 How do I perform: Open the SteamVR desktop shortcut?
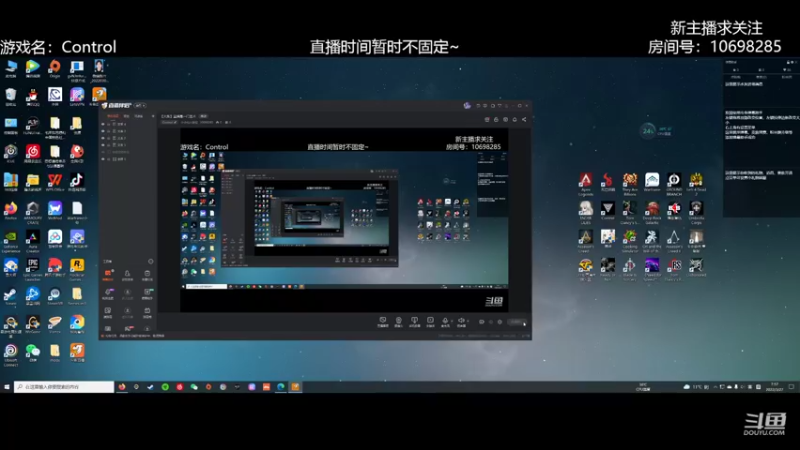click(x=55, y=296)
